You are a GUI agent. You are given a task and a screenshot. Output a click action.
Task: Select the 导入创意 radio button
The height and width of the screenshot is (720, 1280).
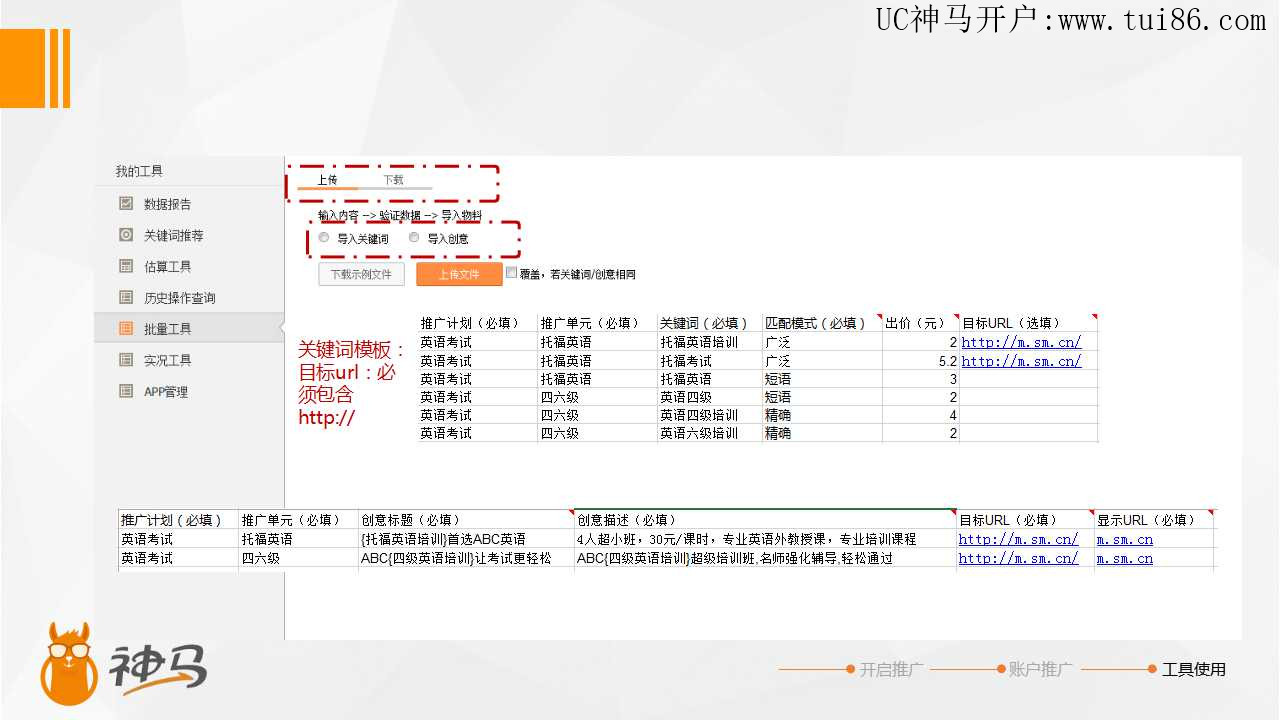(x=414, y=238)
